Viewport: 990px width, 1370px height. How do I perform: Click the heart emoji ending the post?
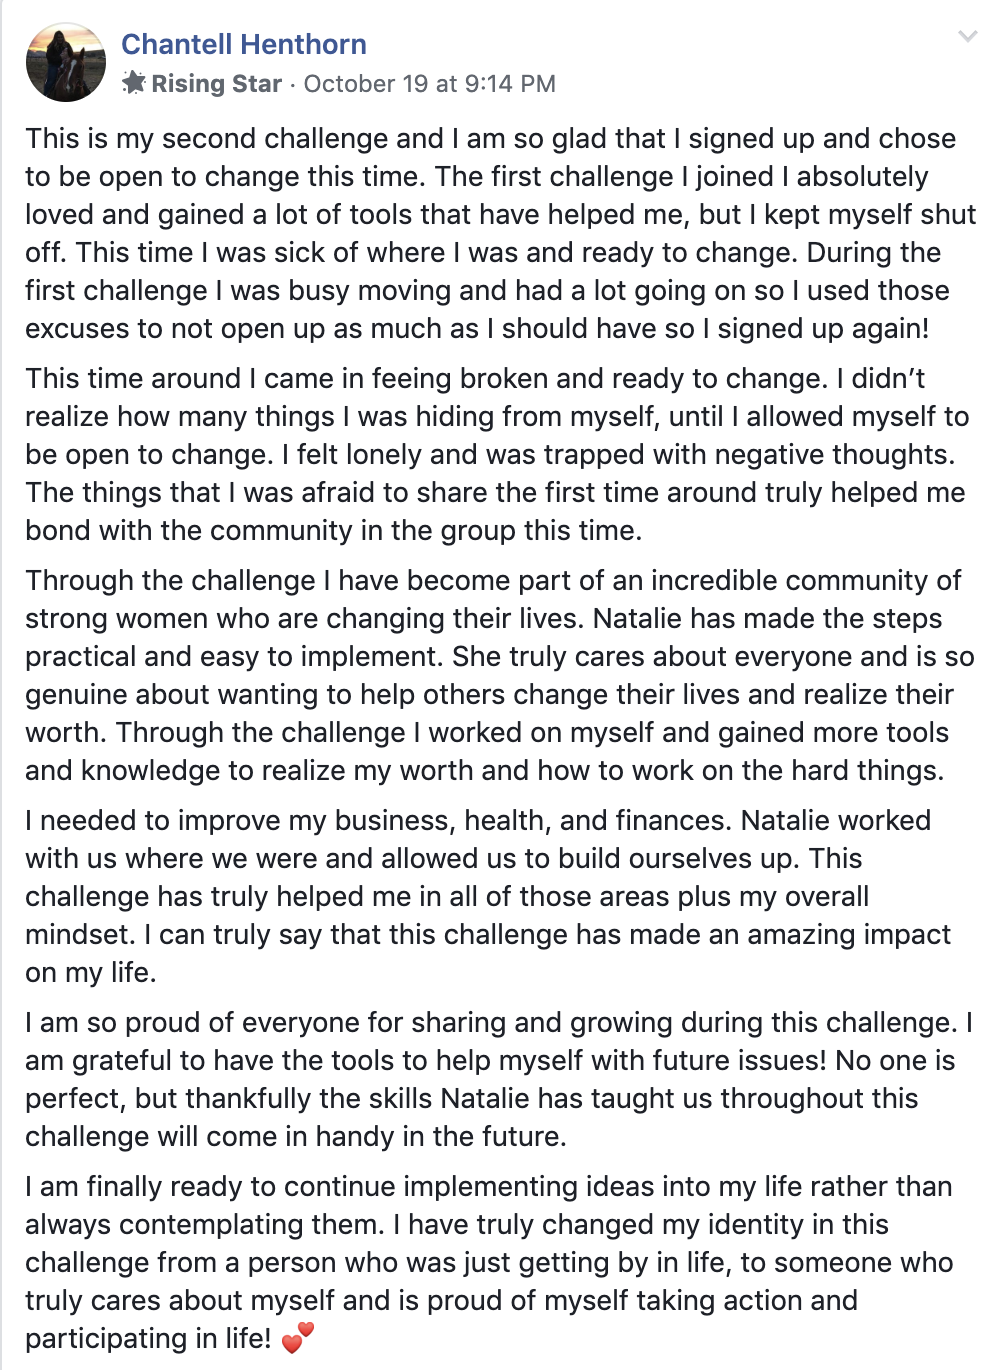pos(298,1337)
